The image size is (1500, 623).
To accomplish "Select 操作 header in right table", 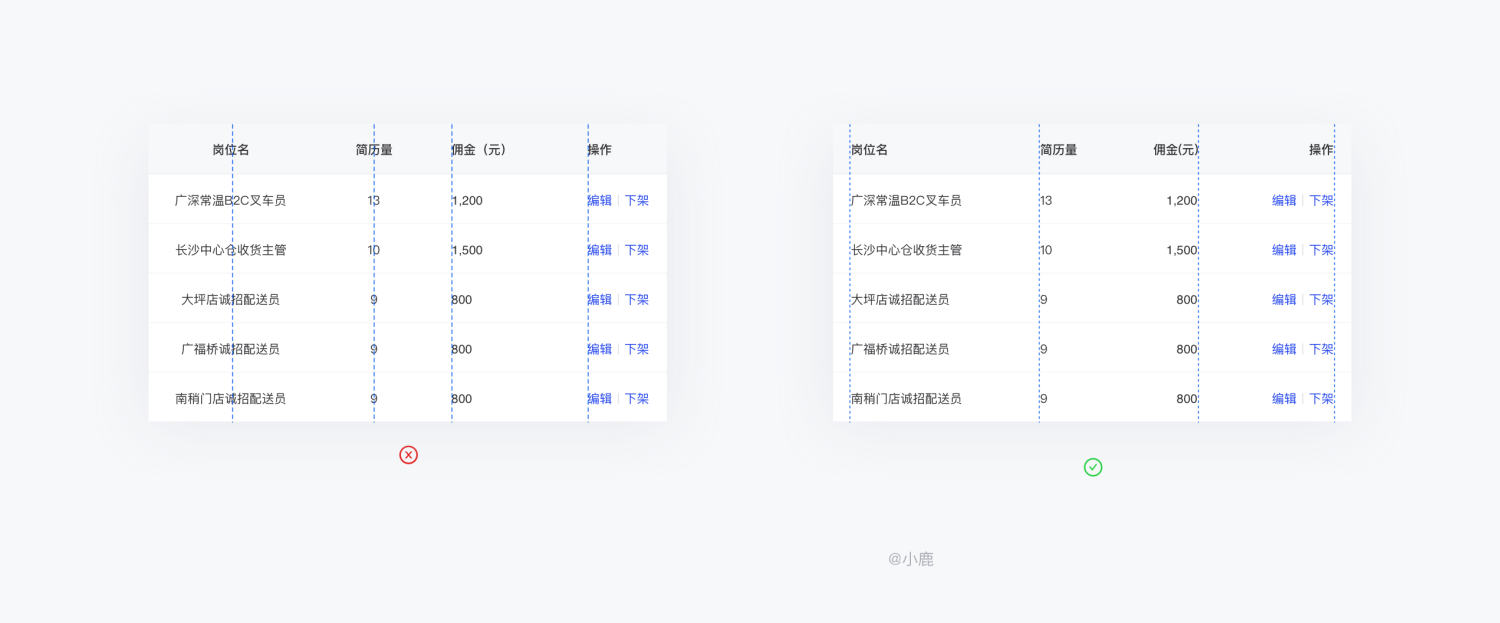I will coord(1322,150).
